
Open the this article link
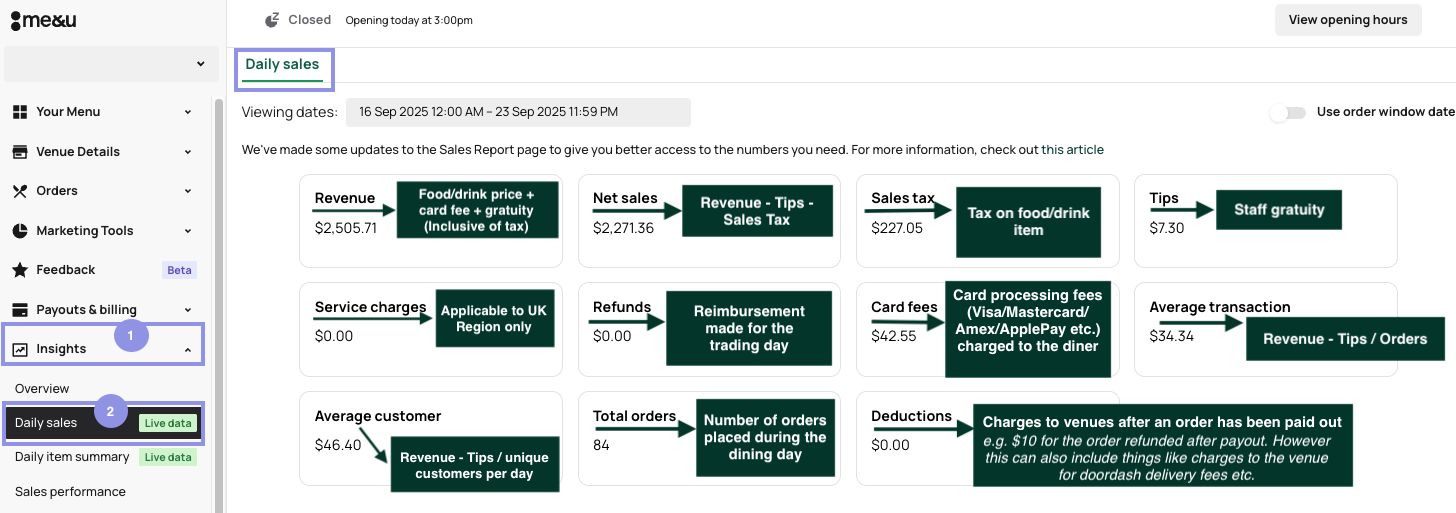coord(1073,150)
